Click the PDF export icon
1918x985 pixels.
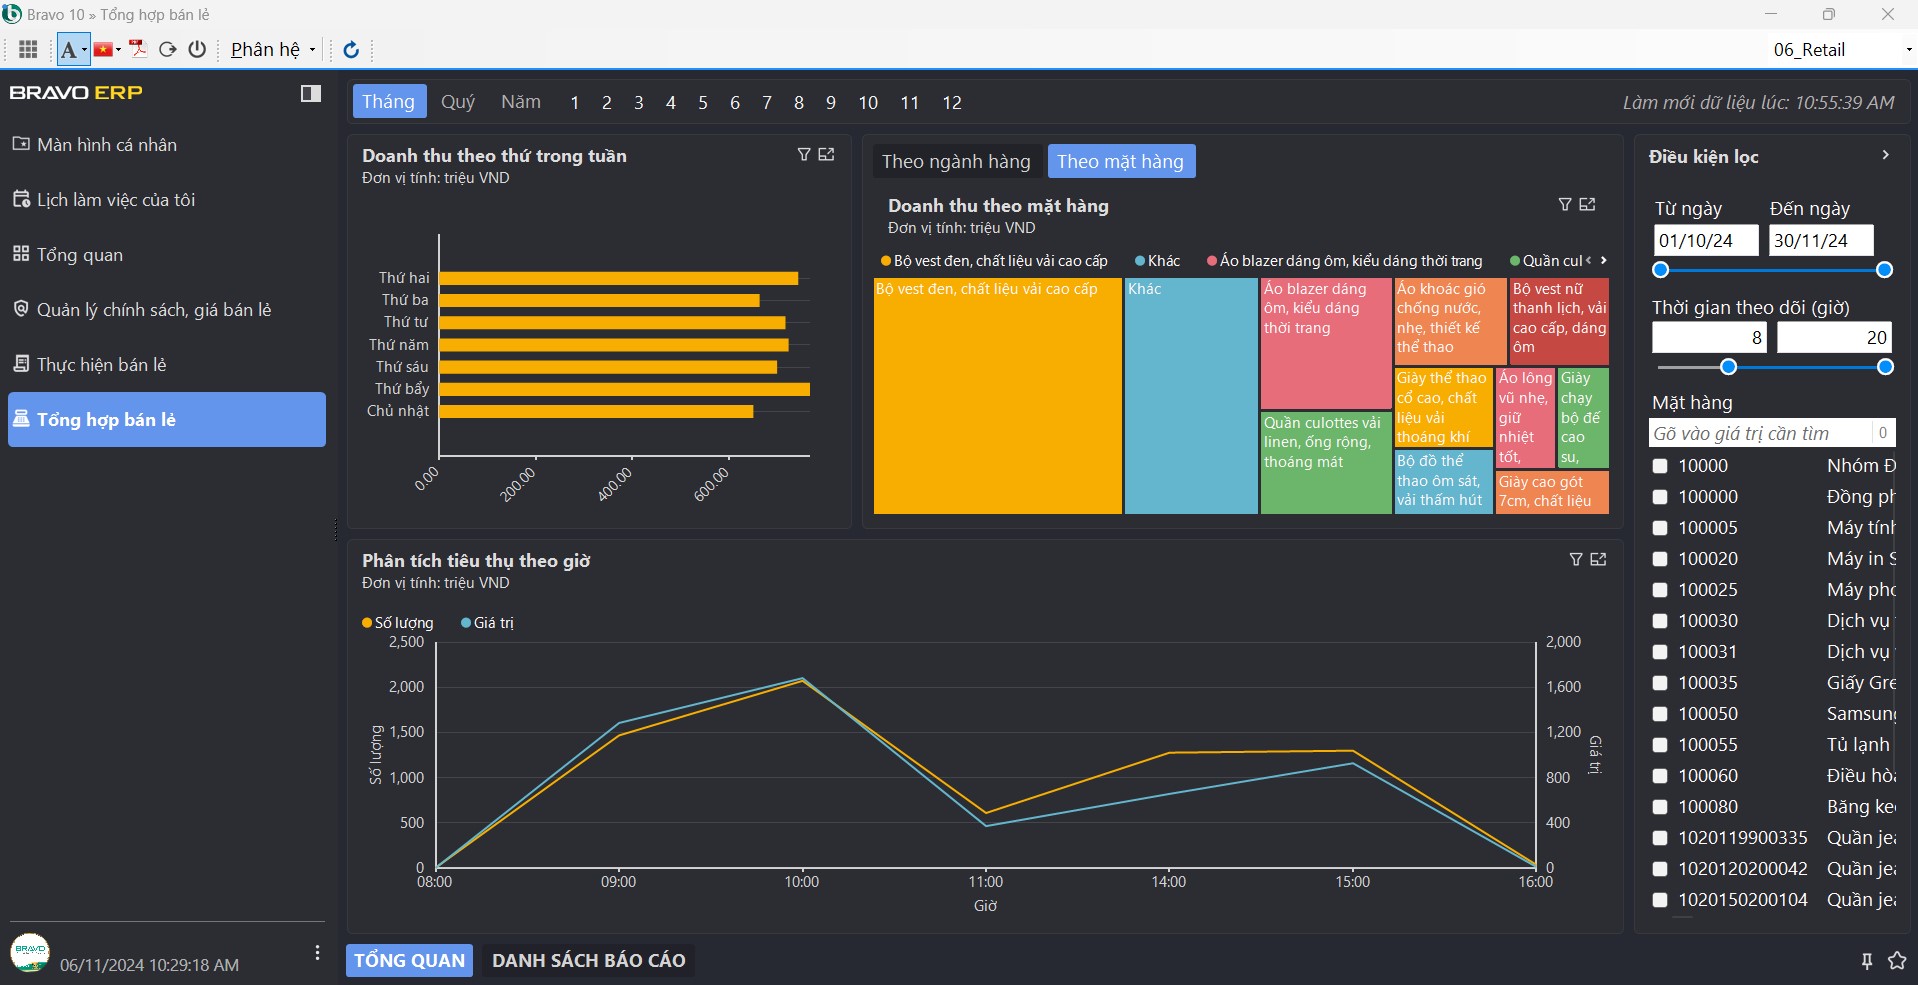pyautogui.click(x=138, y=49)
